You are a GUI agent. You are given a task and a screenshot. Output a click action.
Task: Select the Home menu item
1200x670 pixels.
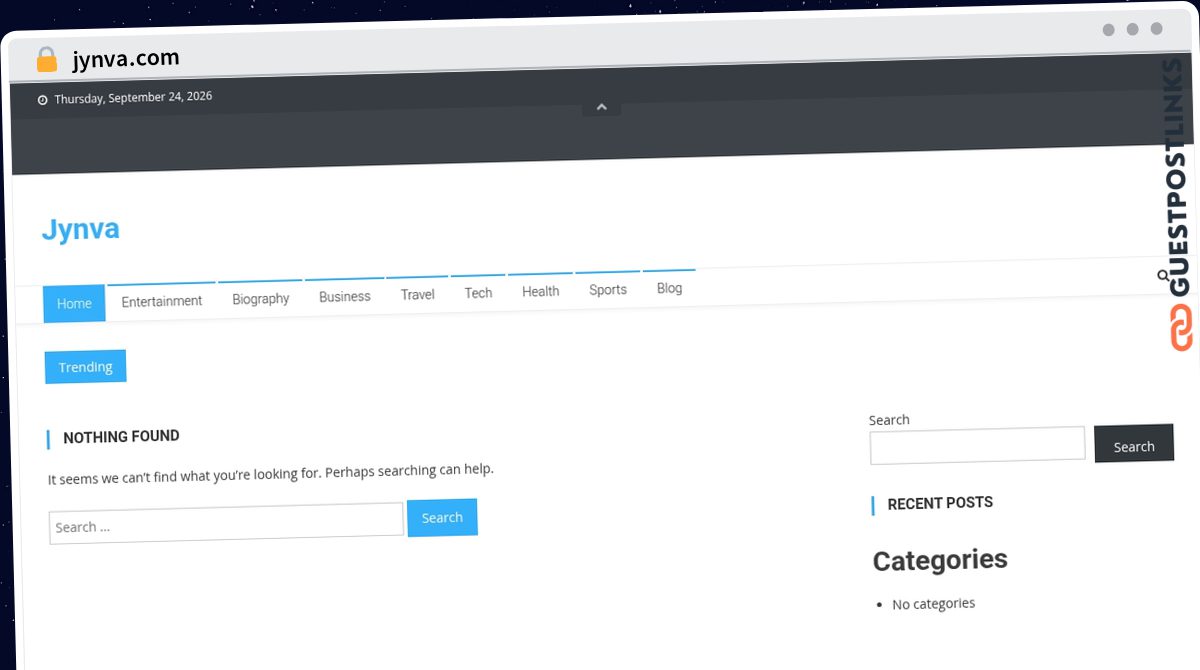[74, 303]
